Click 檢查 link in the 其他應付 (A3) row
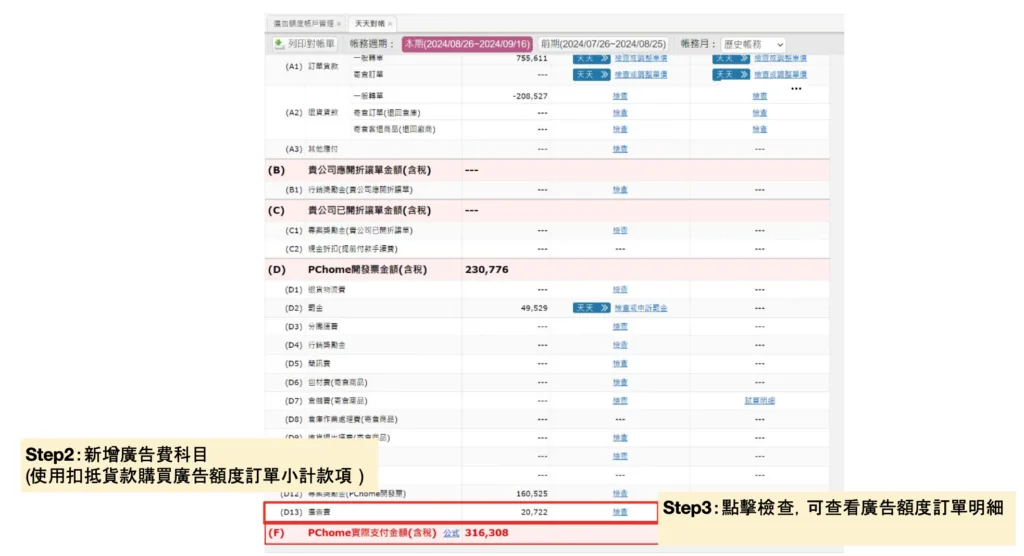Image resolution: width=1024 pixels, height=556 pixels. click(620, 149)
